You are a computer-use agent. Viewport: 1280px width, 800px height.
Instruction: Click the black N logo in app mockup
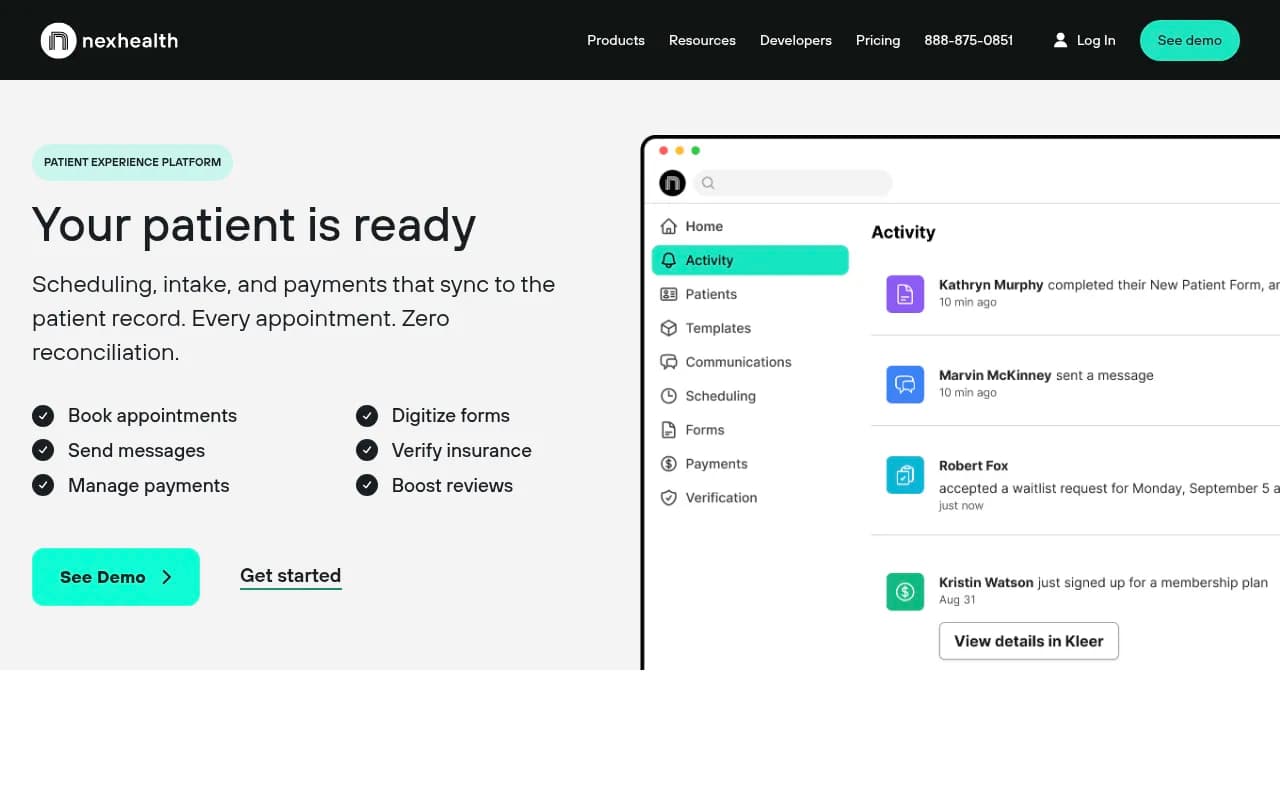[x=672, y=183]
